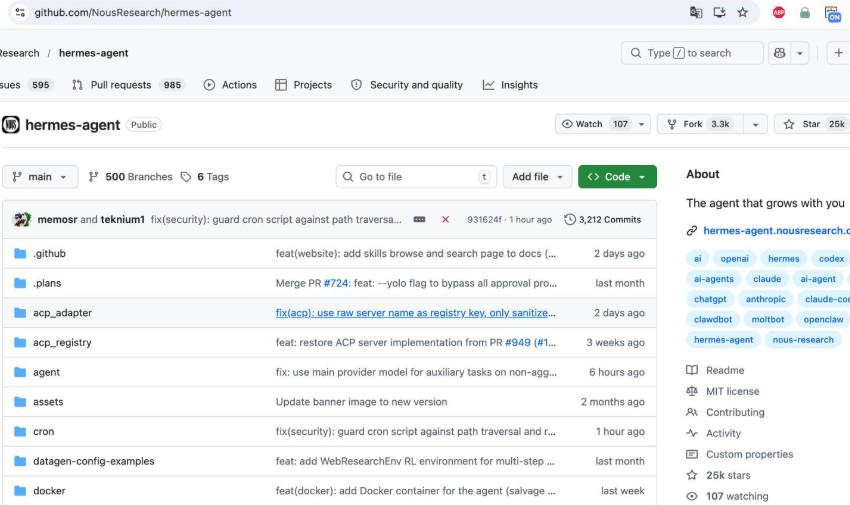Image resolution: width=850 pixels, height=505 pixels.
Task: Click the Go to file search box
Action: click(416, 177)
